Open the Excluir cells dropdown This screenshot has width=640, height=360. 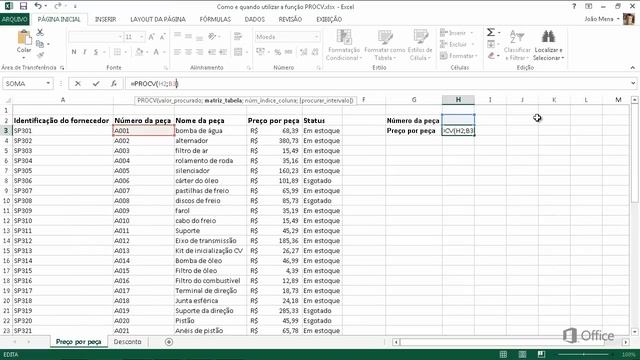pyautogui.click(x=457, y=44)
